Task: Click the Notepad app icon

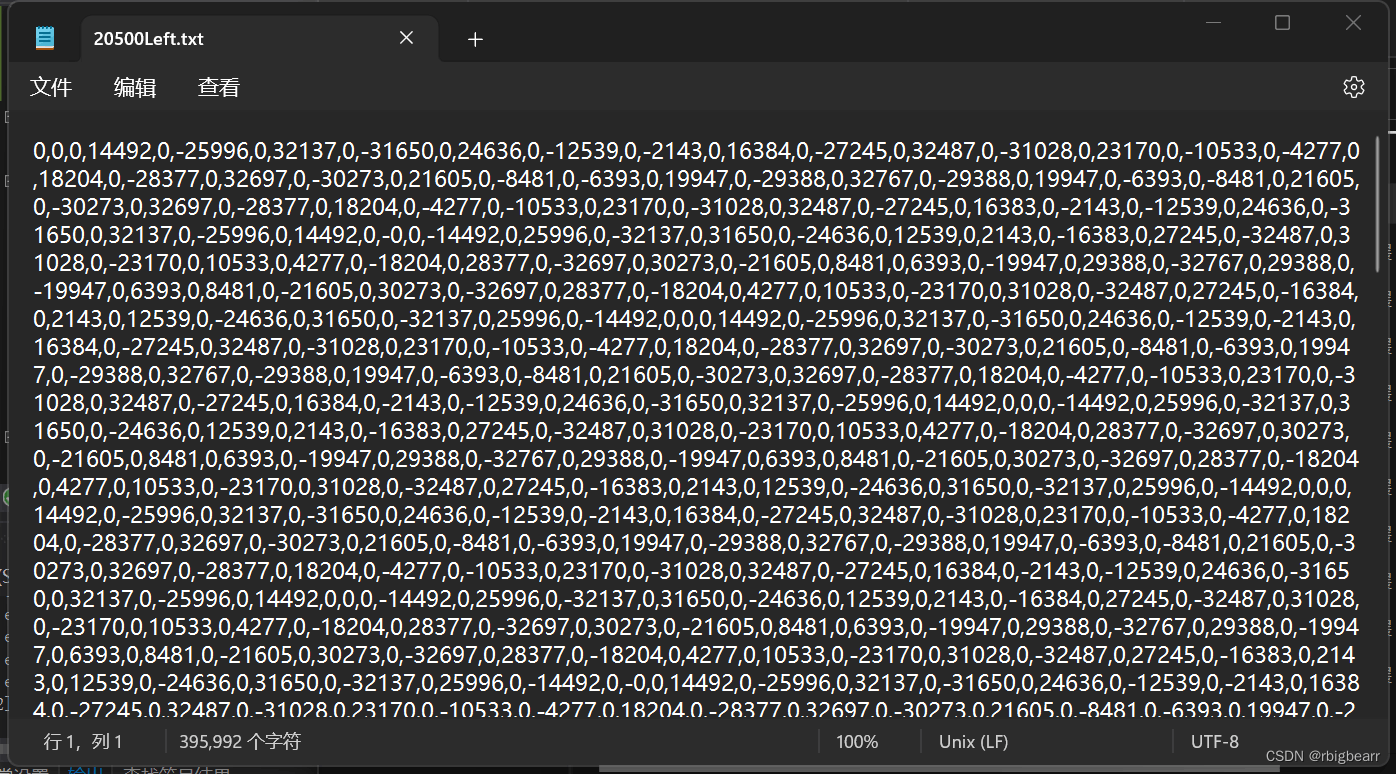Action: tap(45, 39)
